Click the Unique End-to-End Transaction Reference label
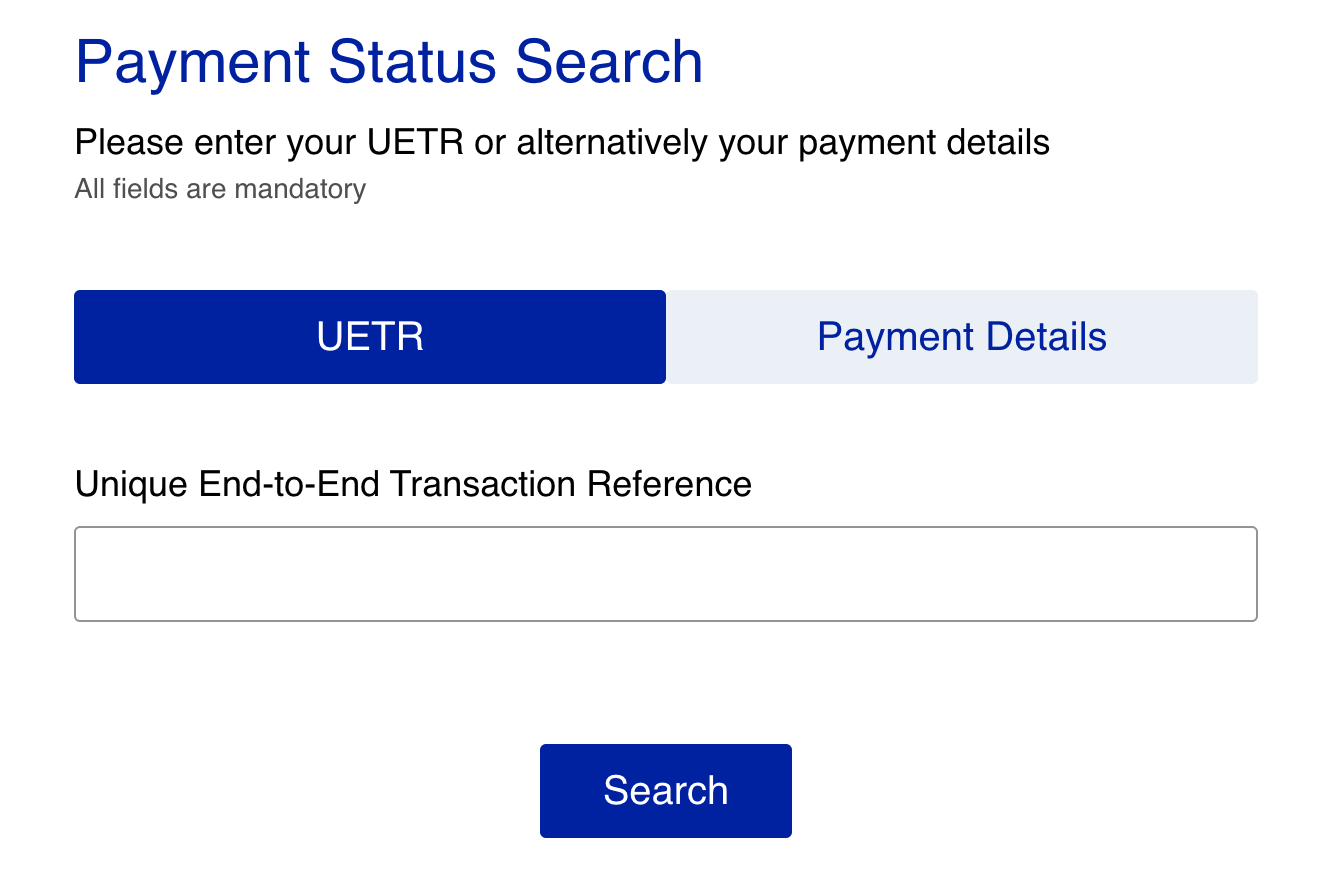 tap(412, 484)
